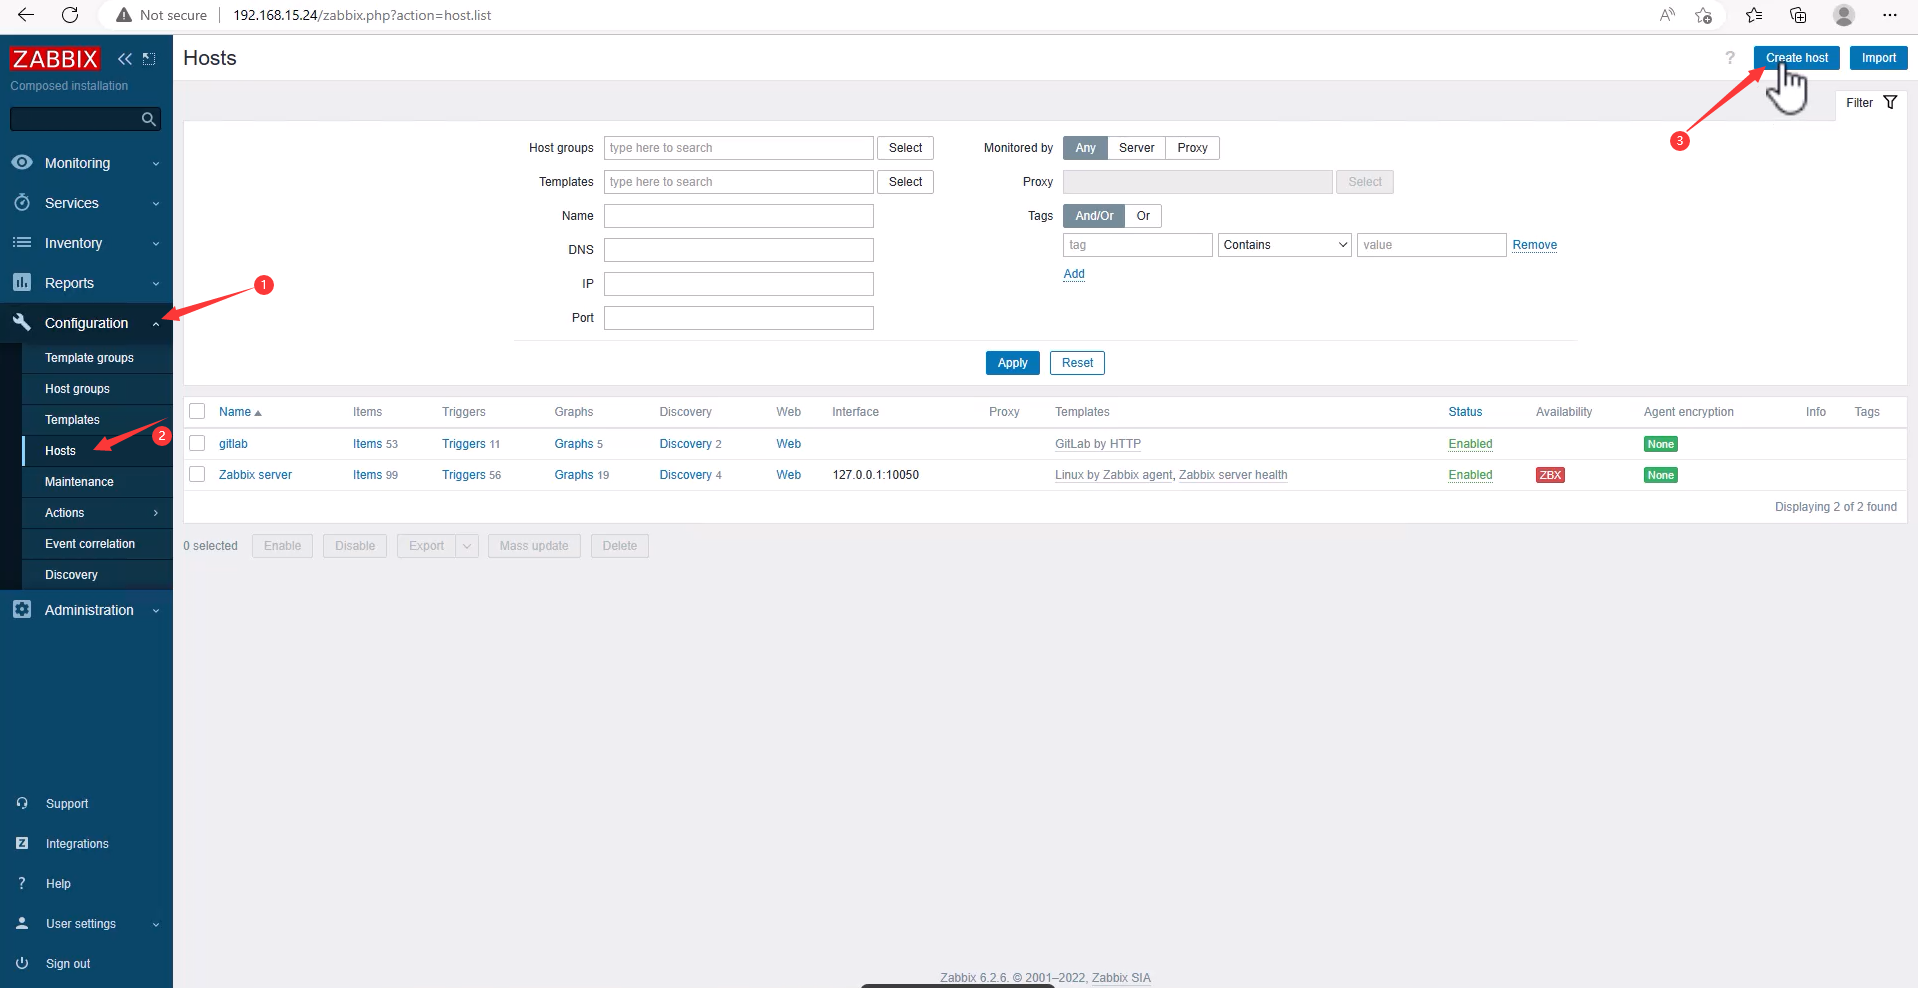Click the Name filter input field

pyautogui.click(x=738, y=216)
